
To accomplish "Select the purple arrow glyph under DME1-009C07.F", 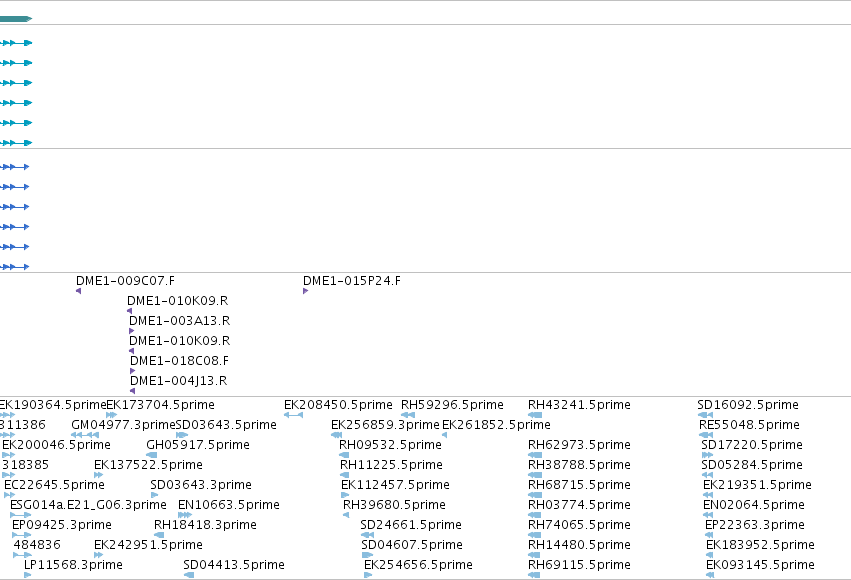I will (78, 291).
